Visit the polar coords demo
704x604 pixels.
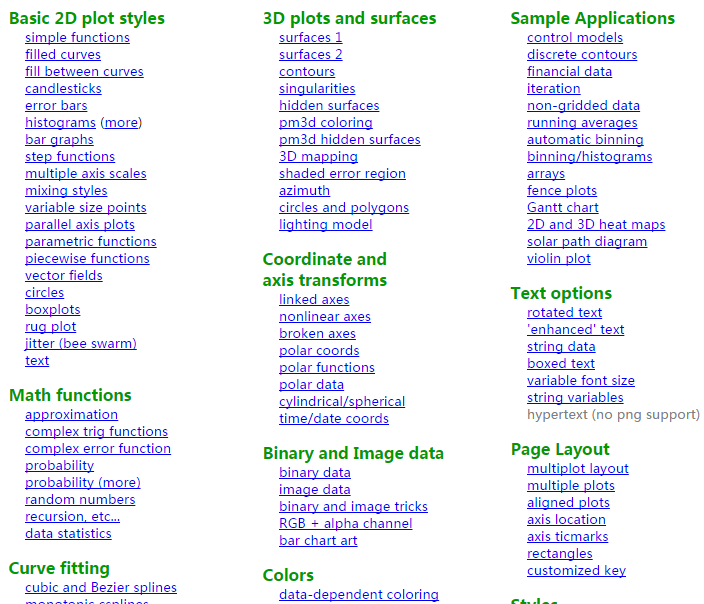(x=319, y=351)
